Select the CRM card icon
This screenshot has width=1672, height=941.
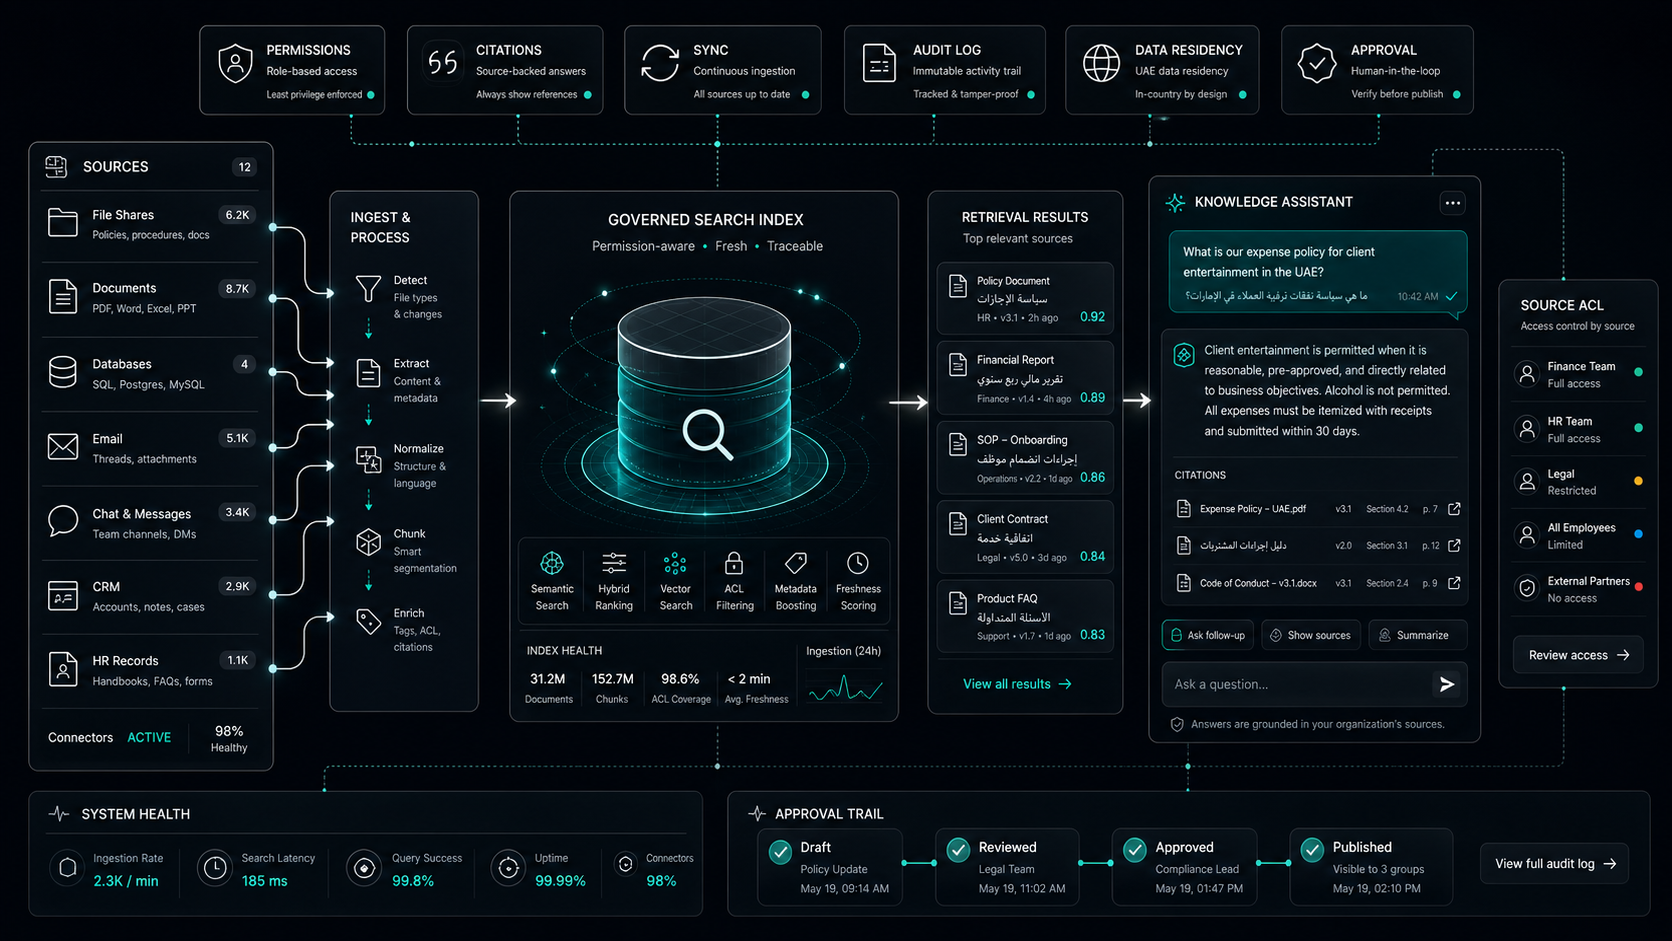(x=63, y=595)
